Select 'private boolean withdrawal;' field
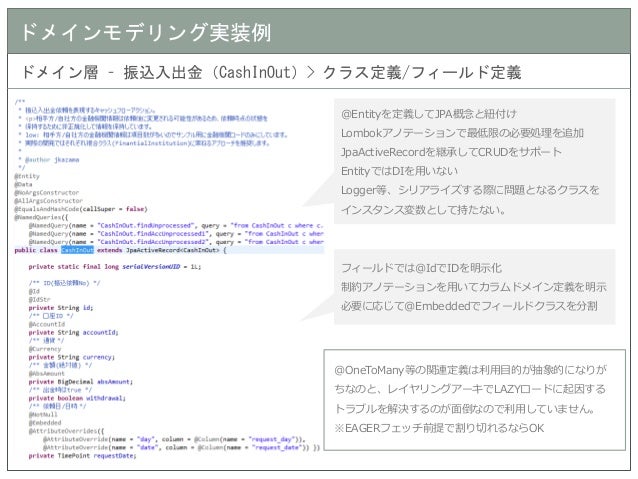This screenshot has height=479, width=638. [x=77, y=398]
